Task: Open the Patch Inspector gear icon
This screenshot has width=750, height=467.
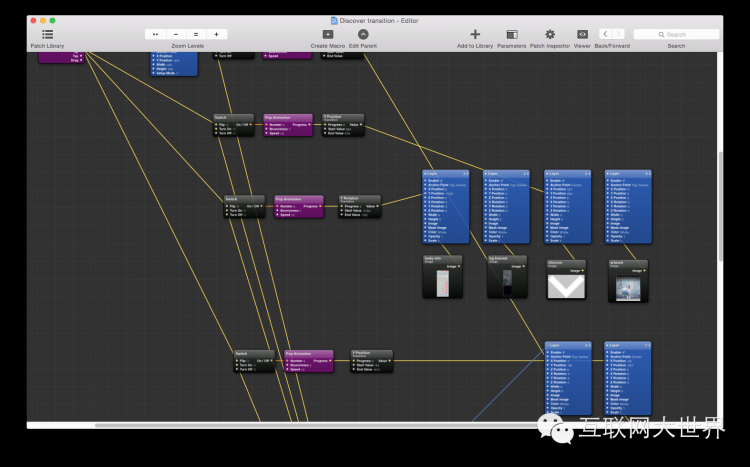Action: coord(549,34)
